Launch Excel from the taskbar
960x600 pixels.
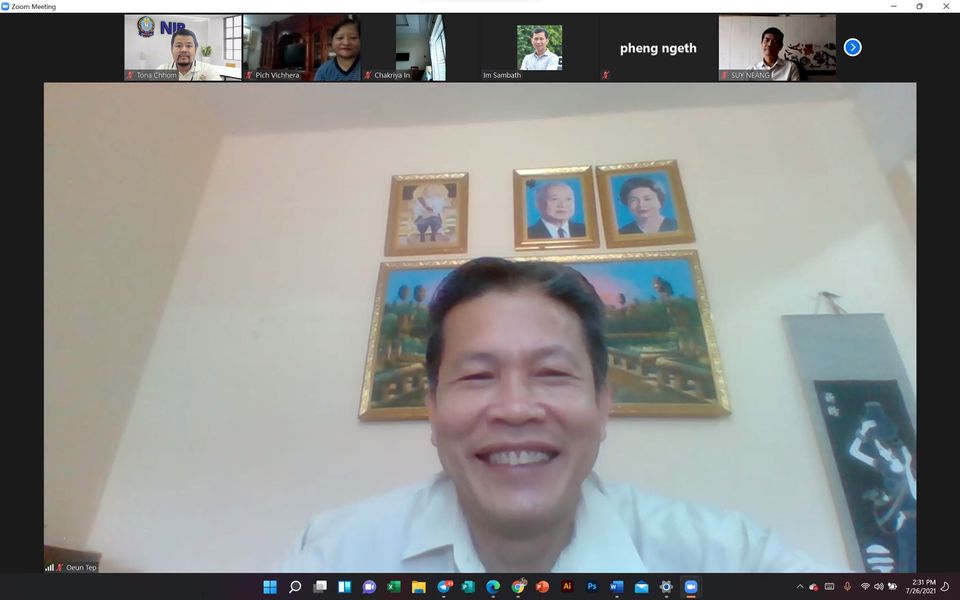(394, 587)
